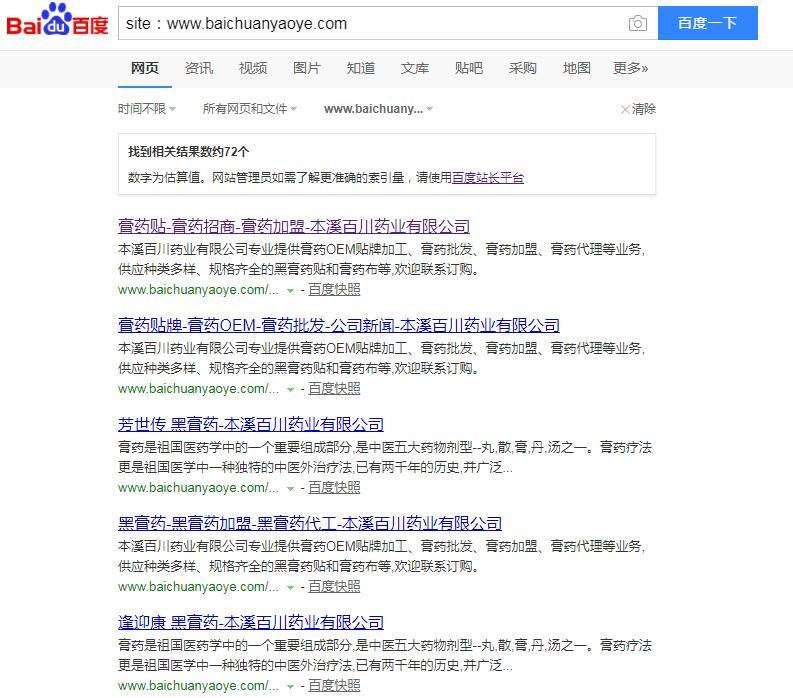Image resolution: width=793 pixels, height=698 pixels.
Task: Expand URL arrow under 黑膏药加盟 result
Action: click(x=290, y=588)
